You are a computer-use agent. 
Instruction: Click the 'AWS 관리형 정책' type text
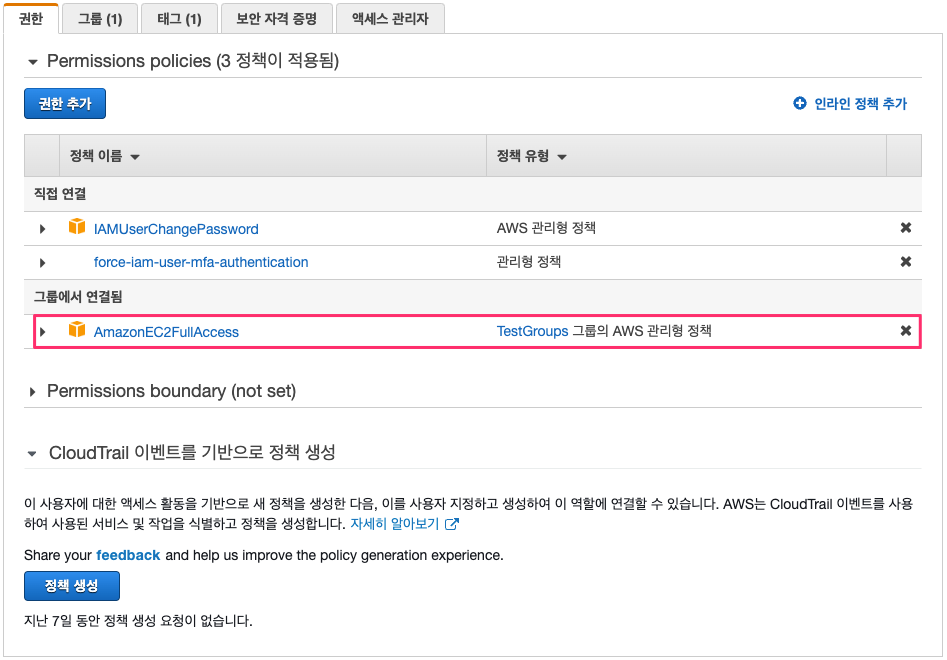(x=546, y=228)
